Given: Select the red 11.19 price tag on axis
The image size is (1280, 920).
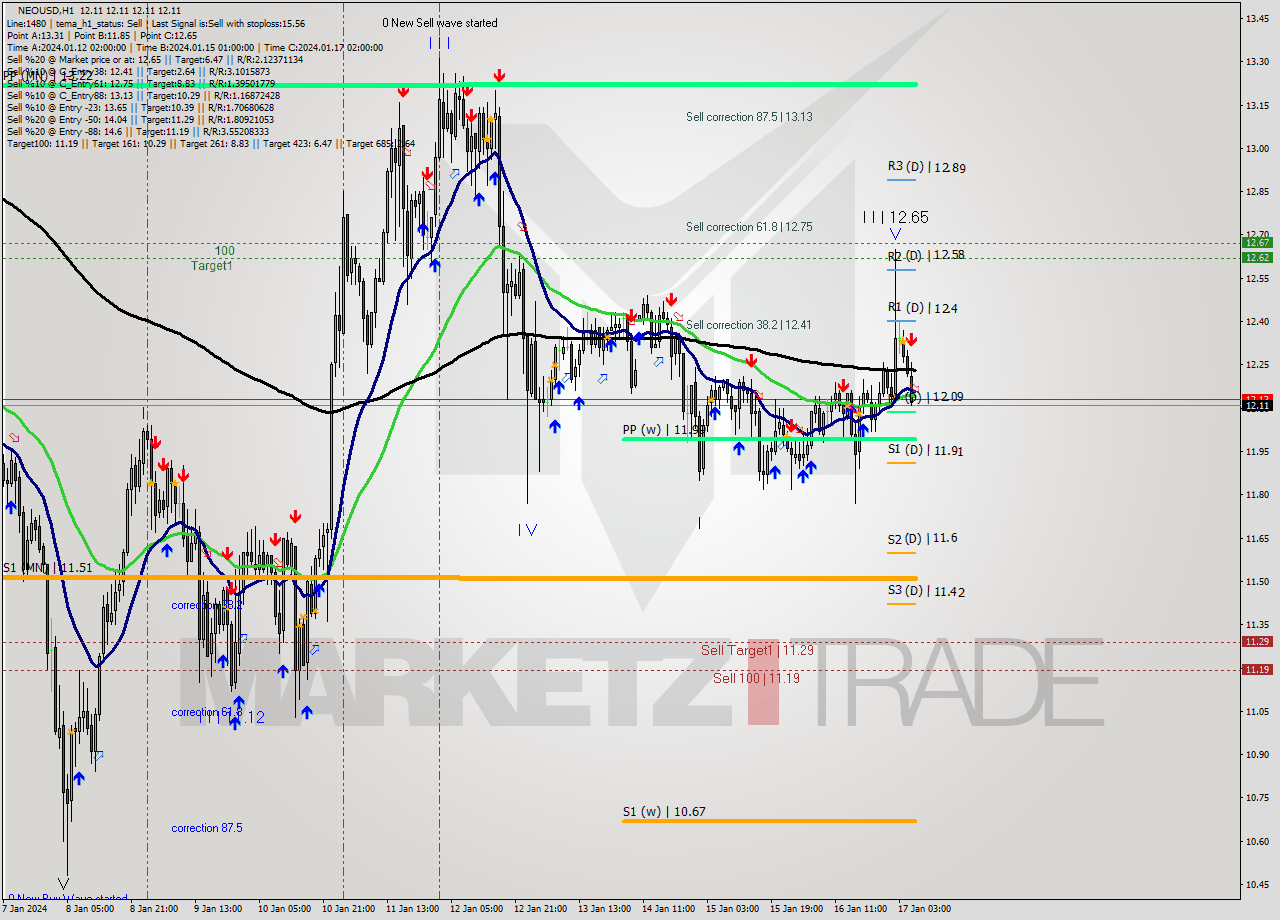Looking at the screenshot, I should (1256, 670).
